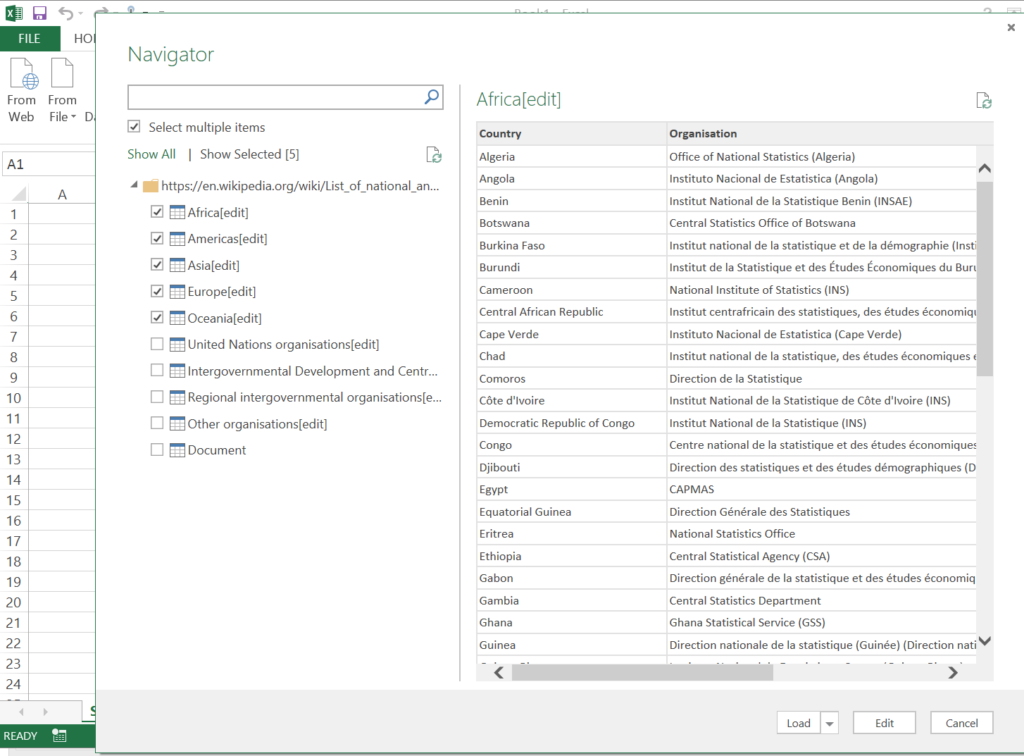Image resolution: width=1024 pixels, height=756 pixels.
Task: Click the Show All link
Action: (151, 154)
